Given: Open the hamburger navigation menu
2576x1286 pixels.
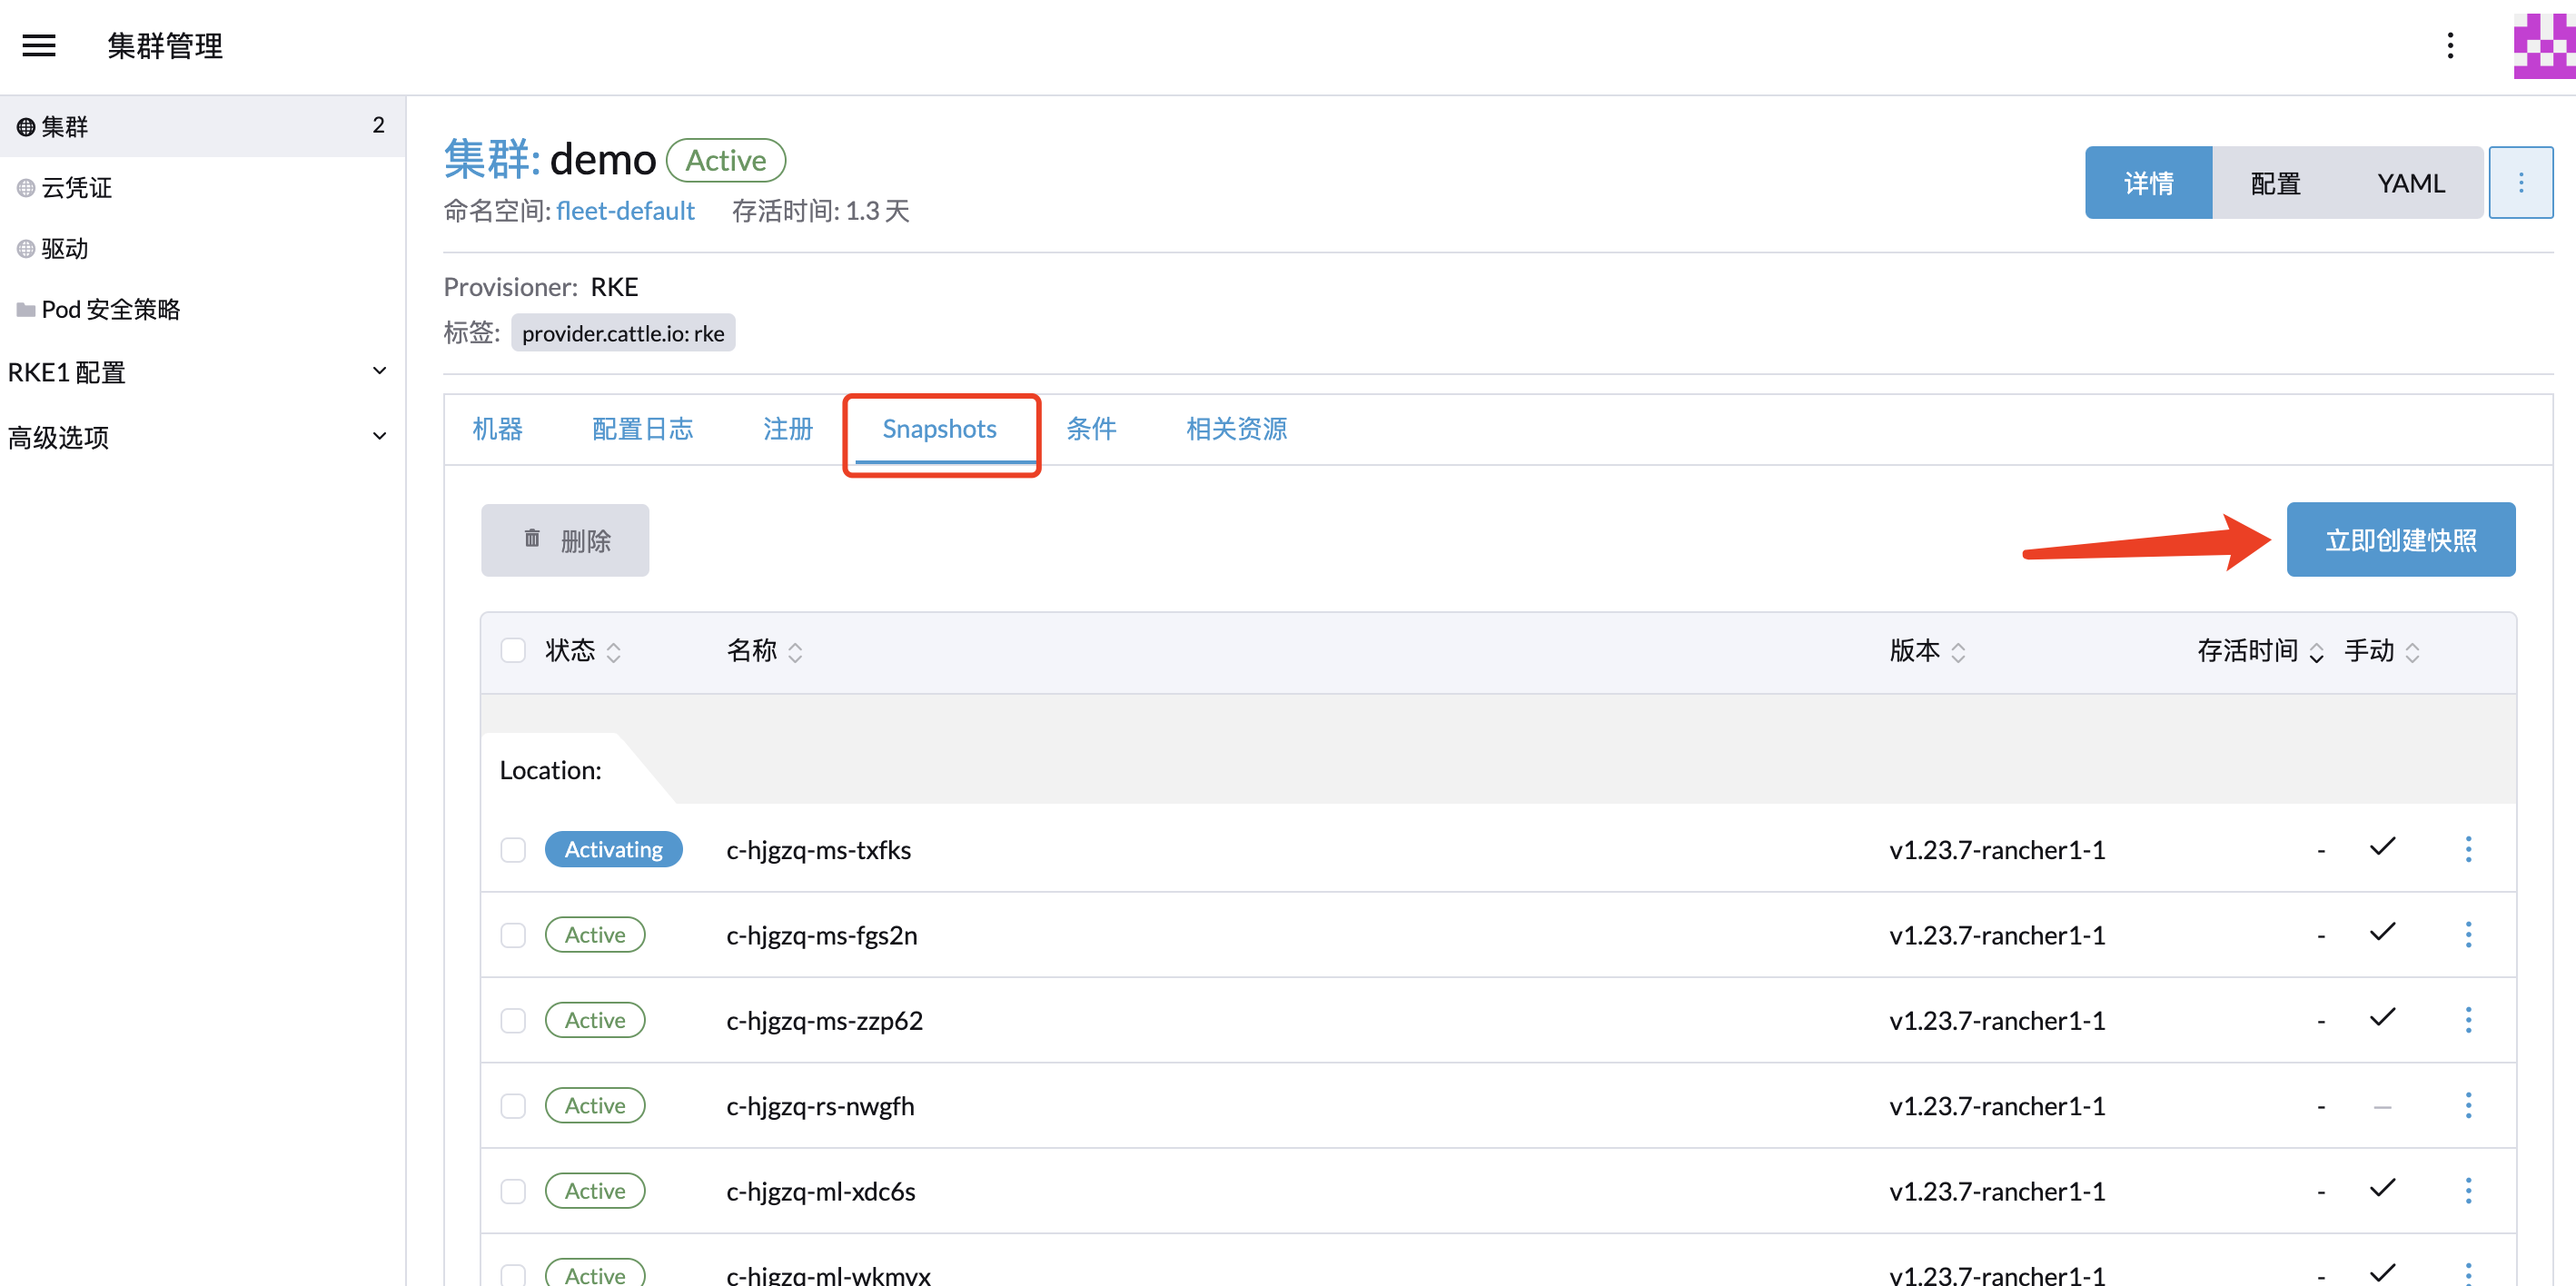Looking at the screenshot, I should point(39,45).
